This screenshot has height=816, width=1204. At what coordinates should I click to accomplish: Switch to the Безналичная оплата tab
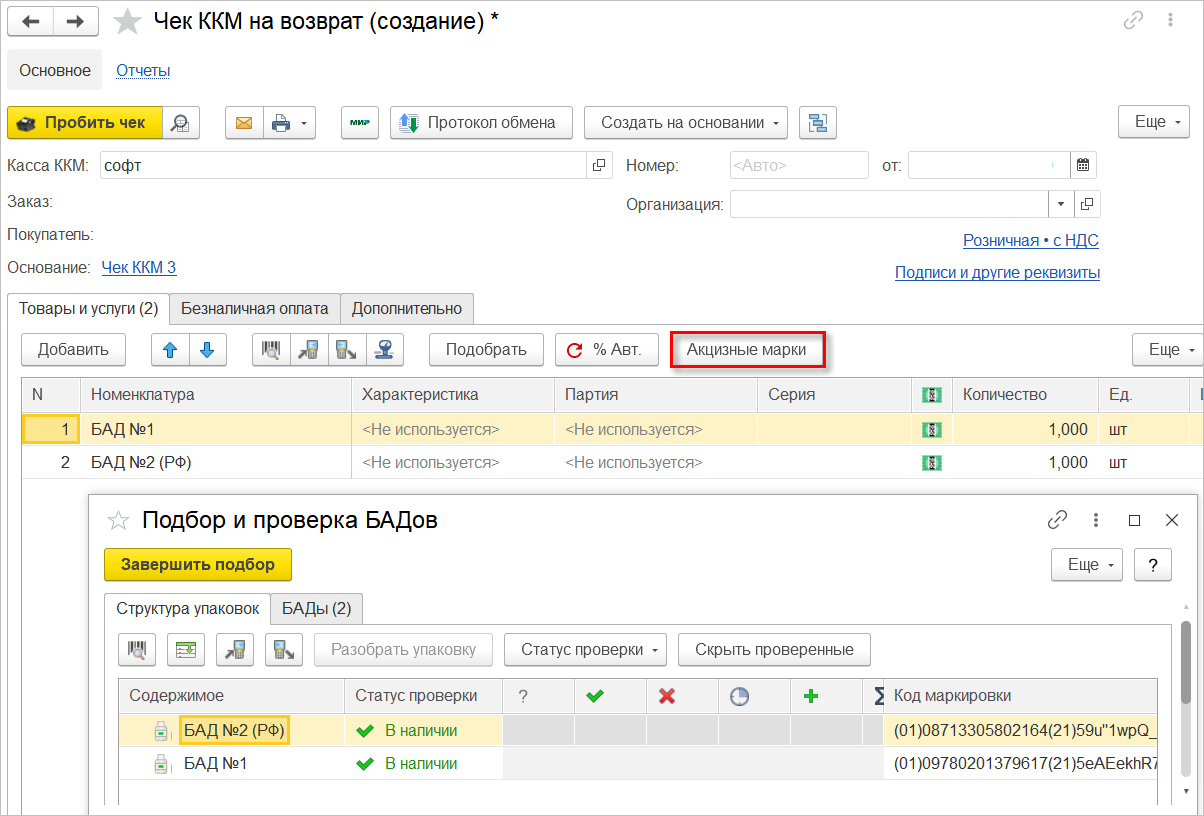tap(255, 309)
